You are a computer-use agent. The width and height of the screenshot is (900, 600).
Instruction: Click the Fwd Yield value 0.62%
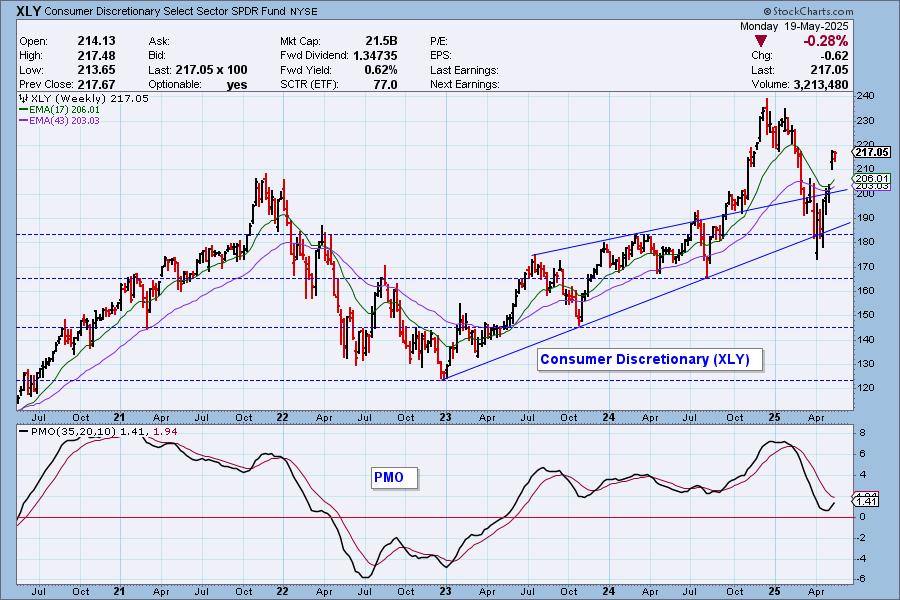tap(381, 70)
